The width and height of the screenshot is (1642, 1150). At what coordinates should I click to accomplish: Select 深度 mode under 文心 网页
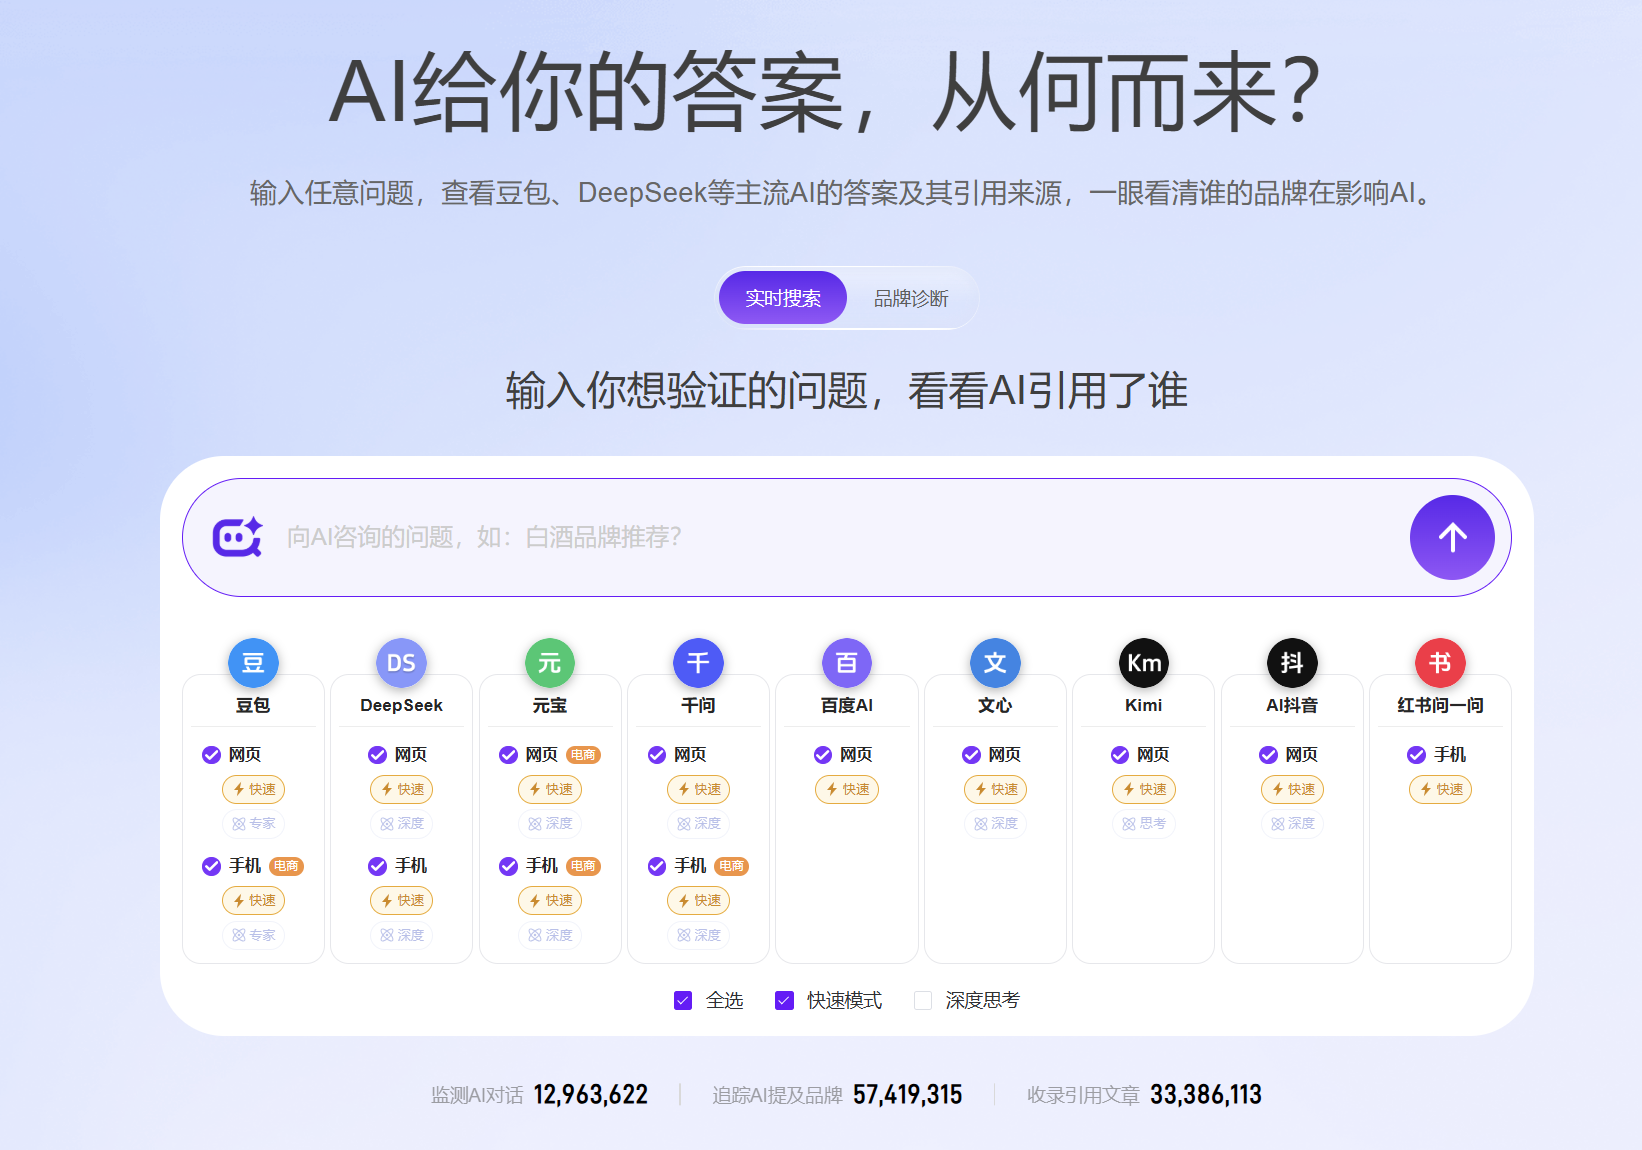tap(995, 824)
